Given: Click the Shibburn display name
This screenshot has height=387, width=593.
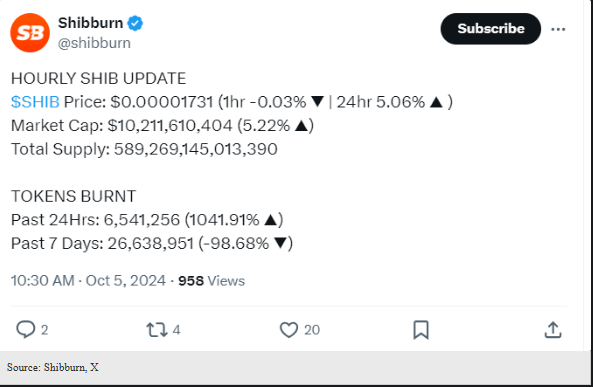Looking at the screenshot, I should (x=90, y=23).
